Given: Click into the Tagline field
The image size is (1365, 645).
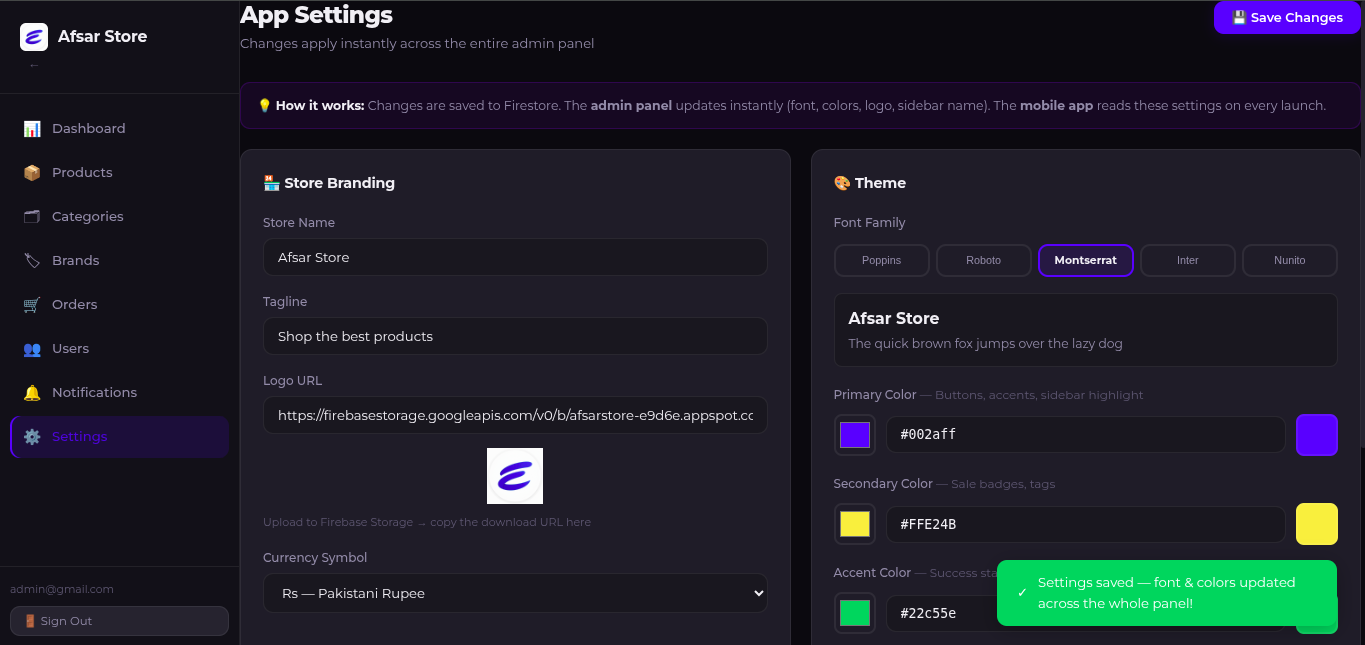Looking at the screenshot, I should pos(515,336).
